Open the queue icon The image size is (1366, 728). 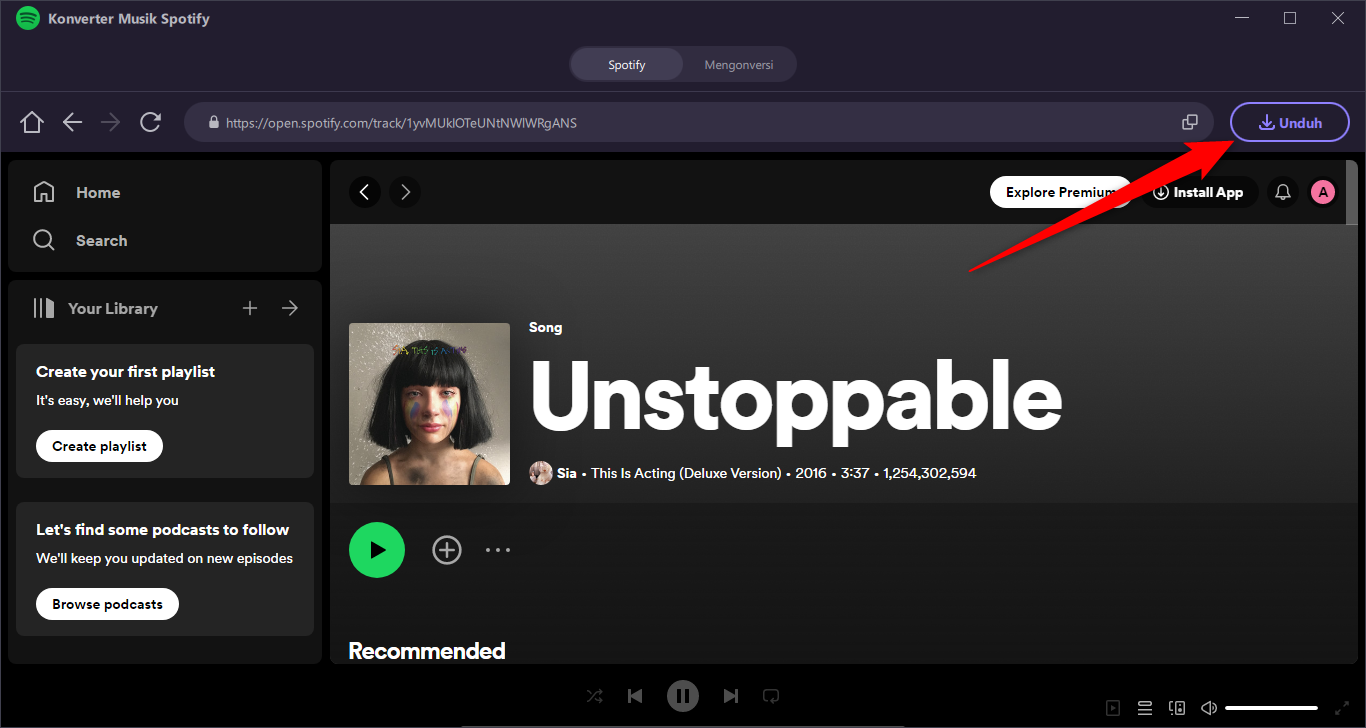point(1145,708)
